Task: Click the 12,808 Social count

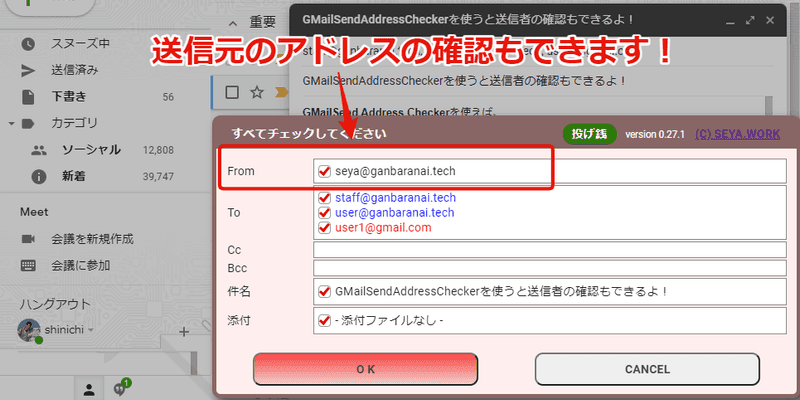Action: click(158, 151)
